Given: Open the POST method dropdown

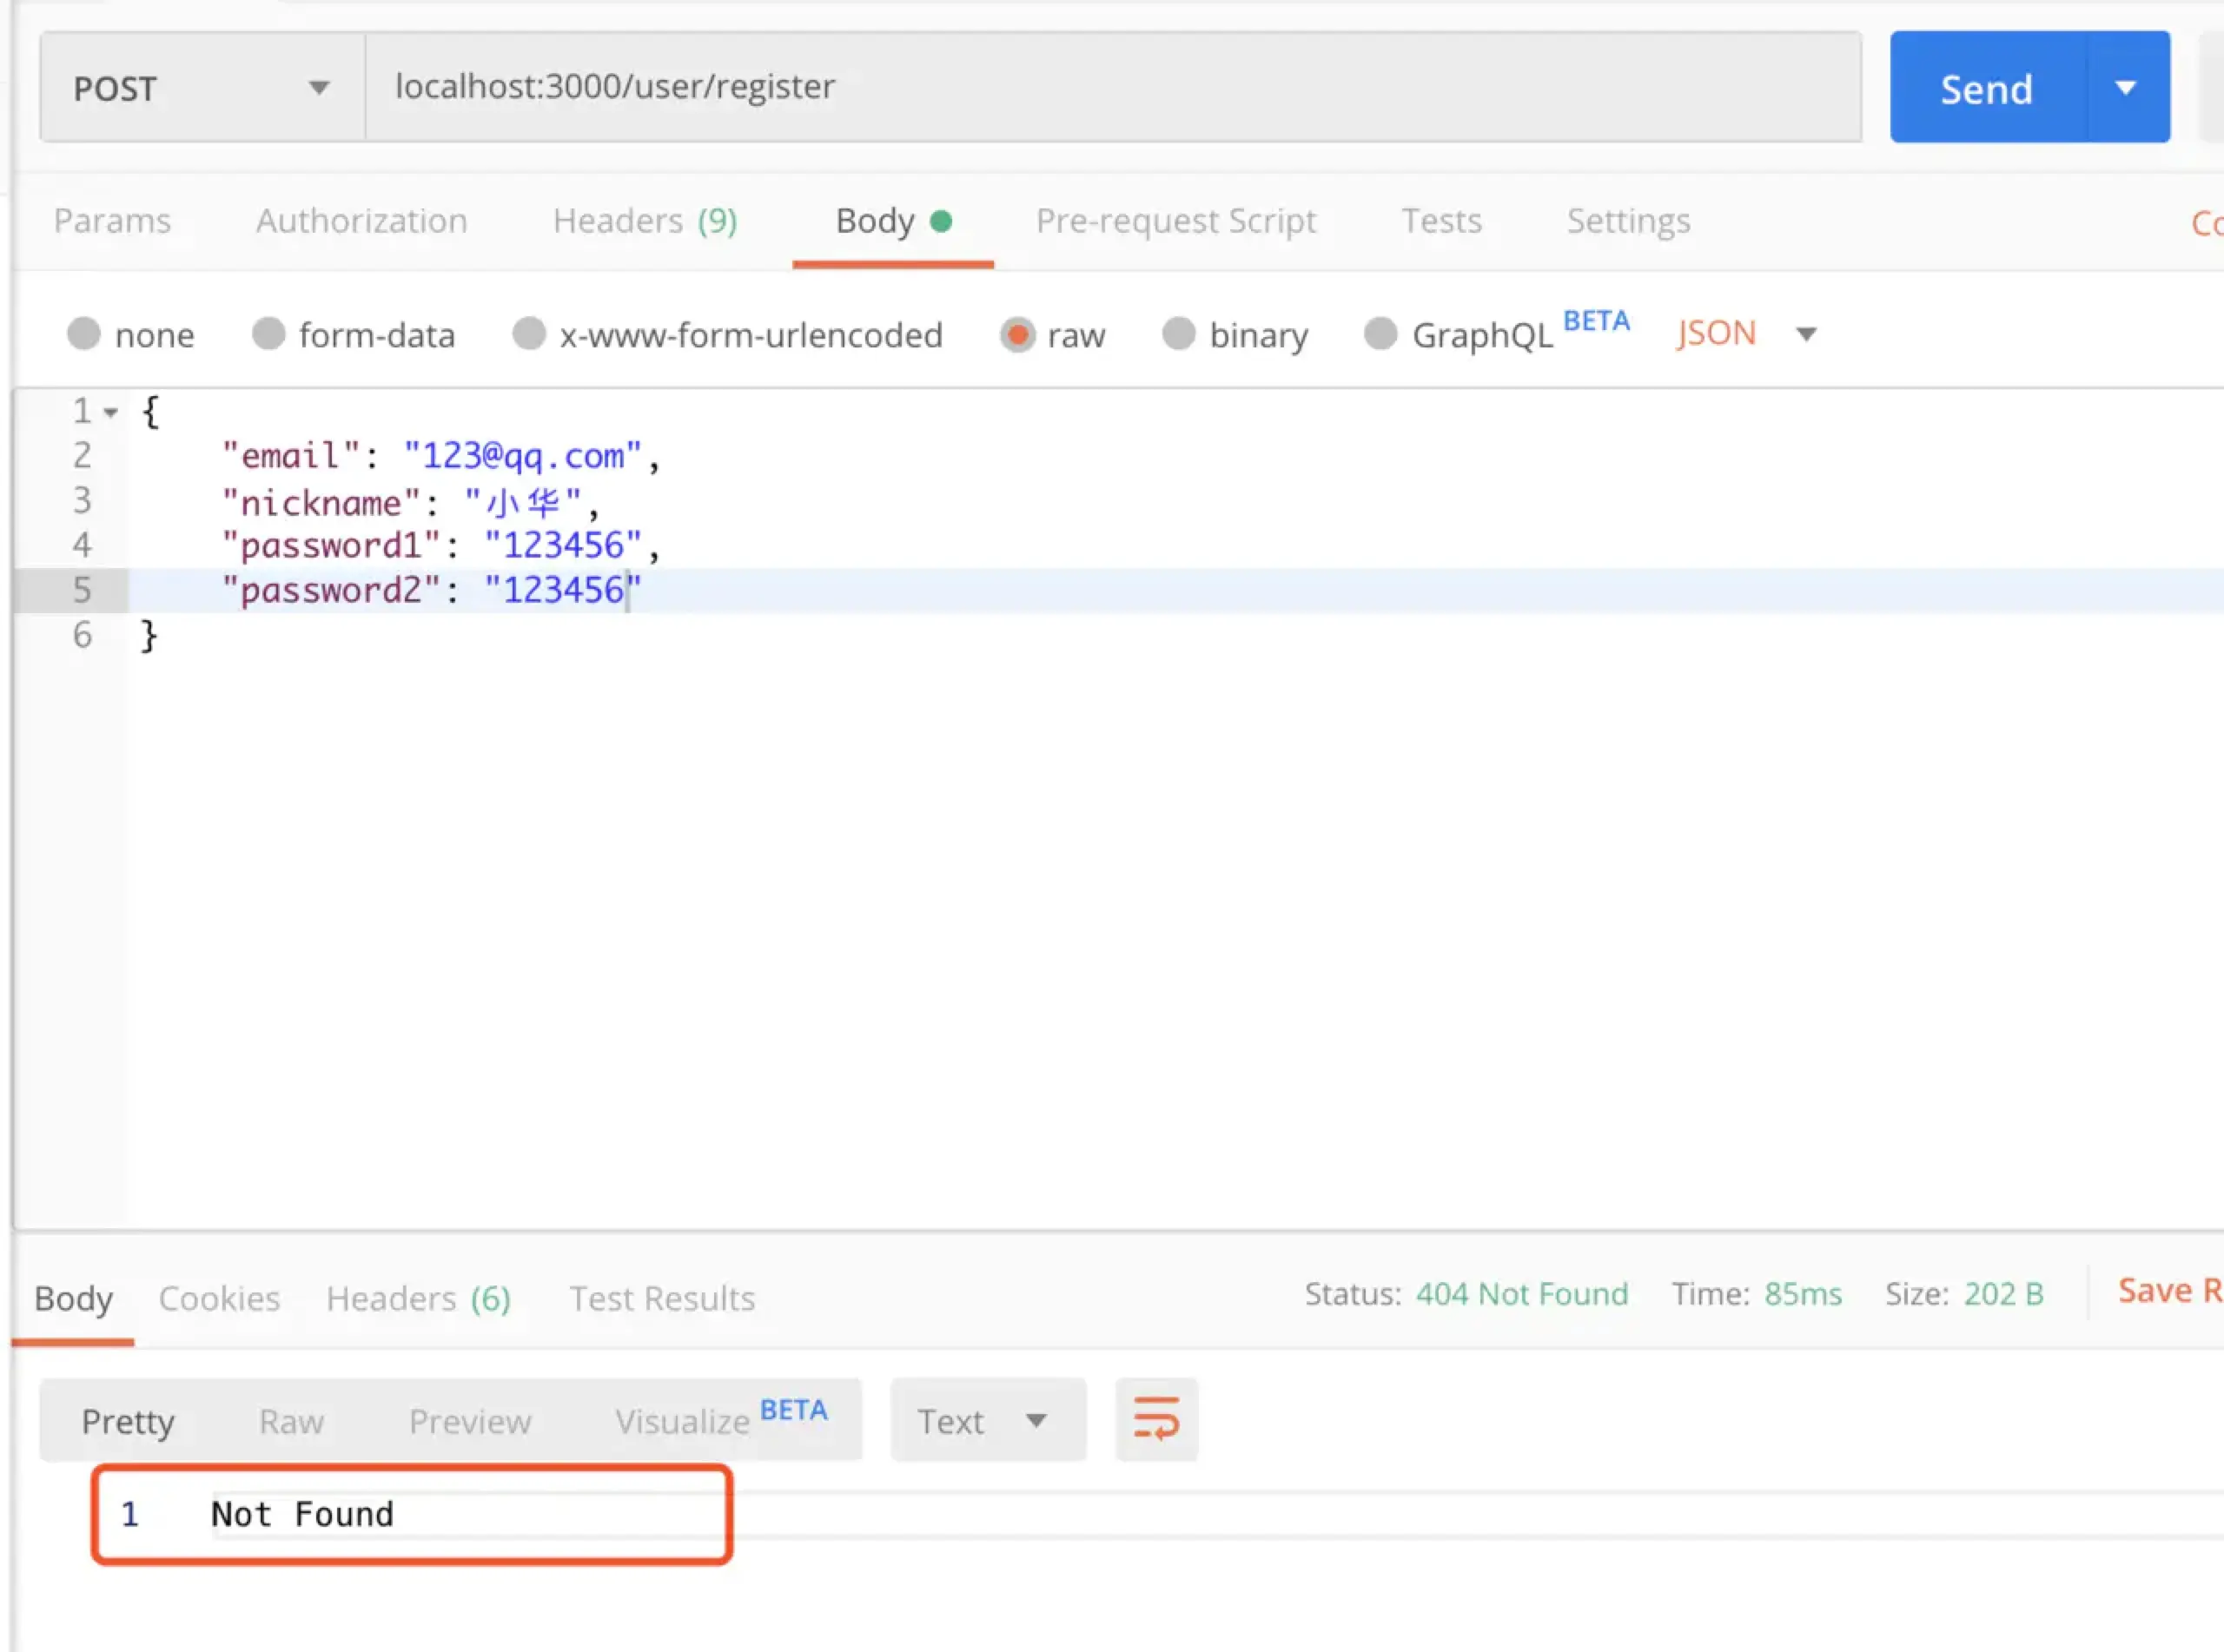Looking at the screenshot, I should (x=201, y=88).
